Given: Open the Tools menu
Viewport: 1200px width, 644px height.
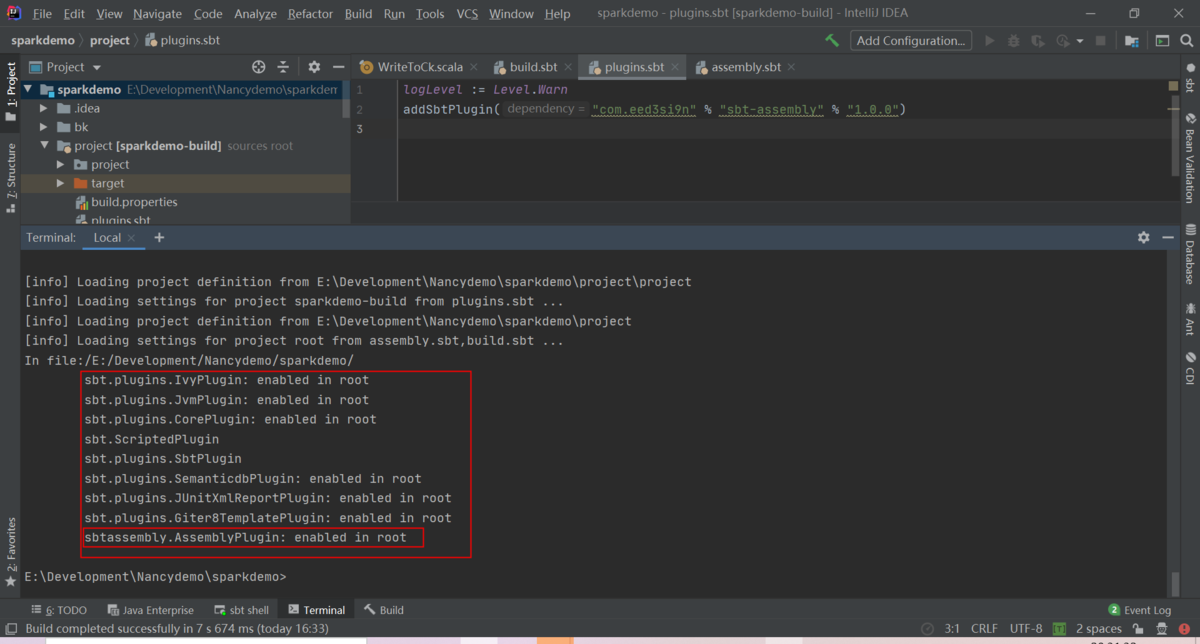Looking at the screenshot, I should (x=430, y=14).
